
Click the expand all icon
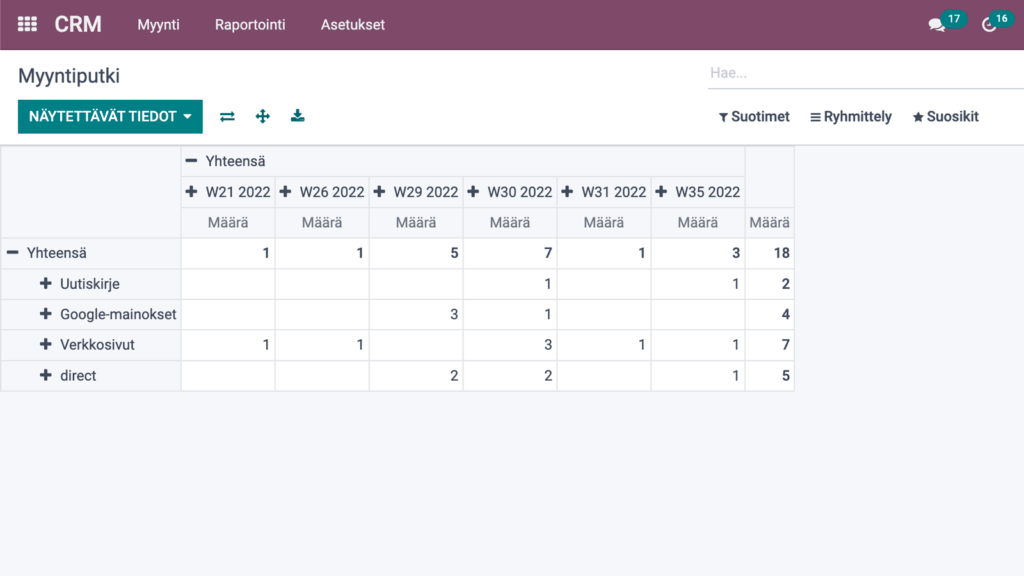point(262,116)
